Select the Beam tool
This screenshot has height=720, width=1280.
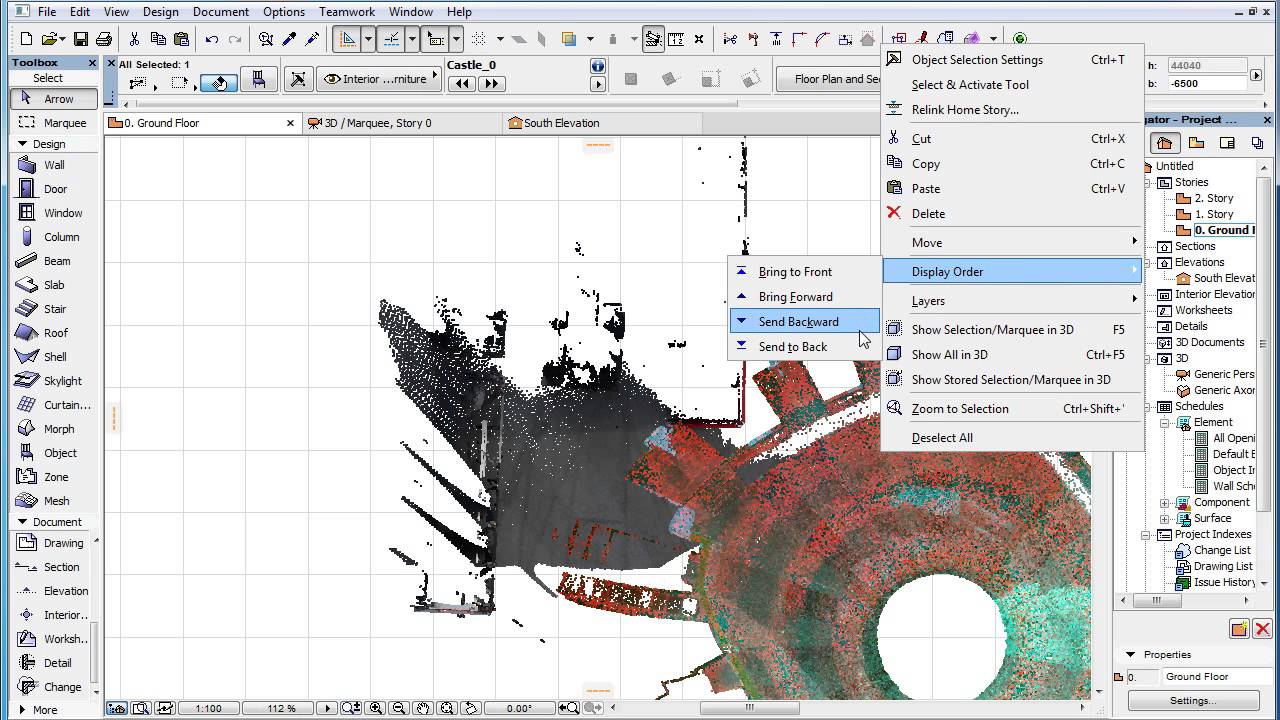click(56, 261)
